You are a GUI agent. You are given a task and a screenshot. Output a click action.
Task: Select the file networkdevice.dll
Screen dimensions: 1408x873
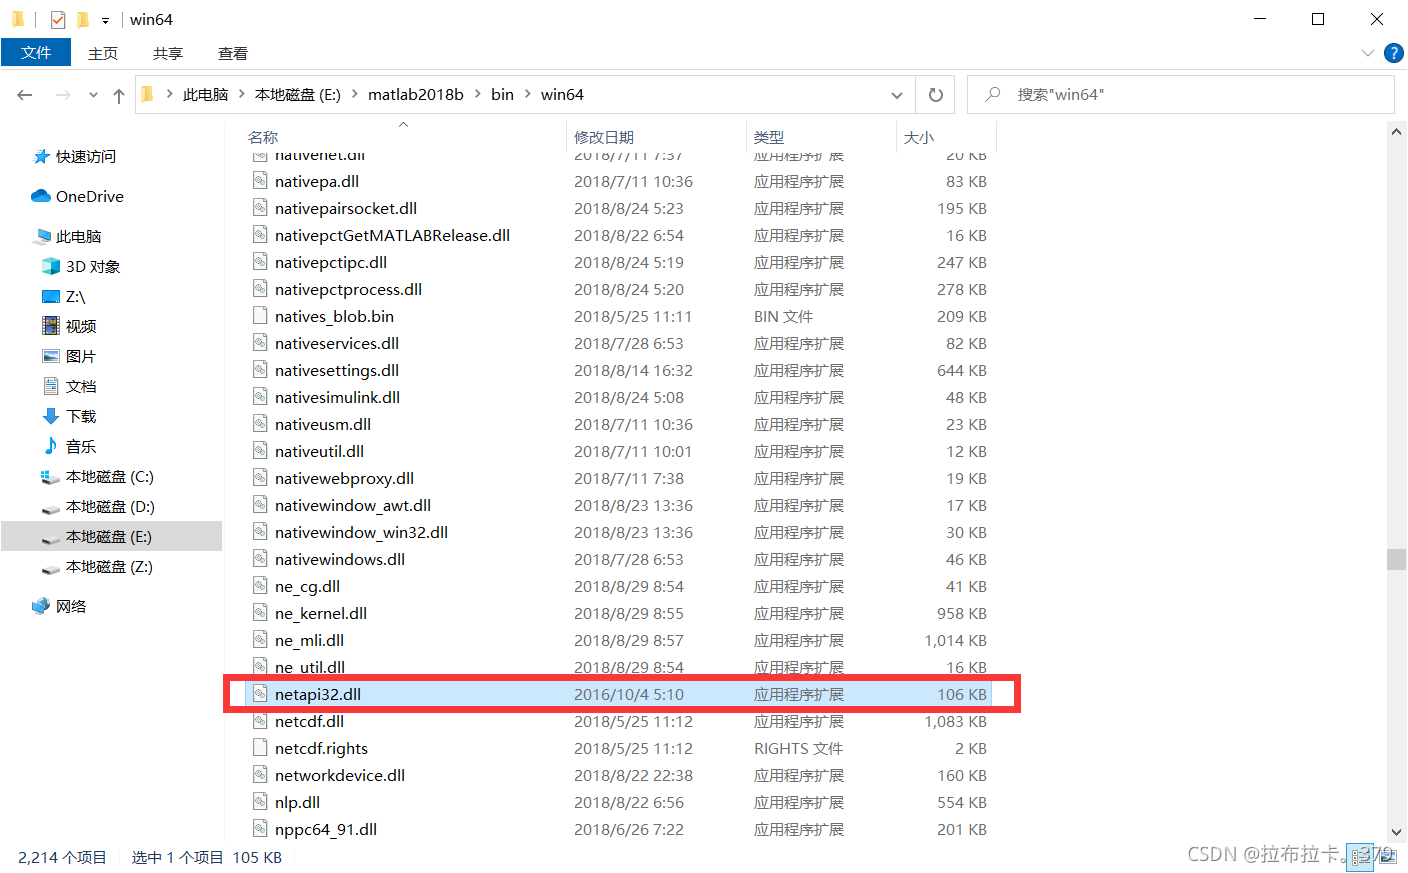point(340,775)
